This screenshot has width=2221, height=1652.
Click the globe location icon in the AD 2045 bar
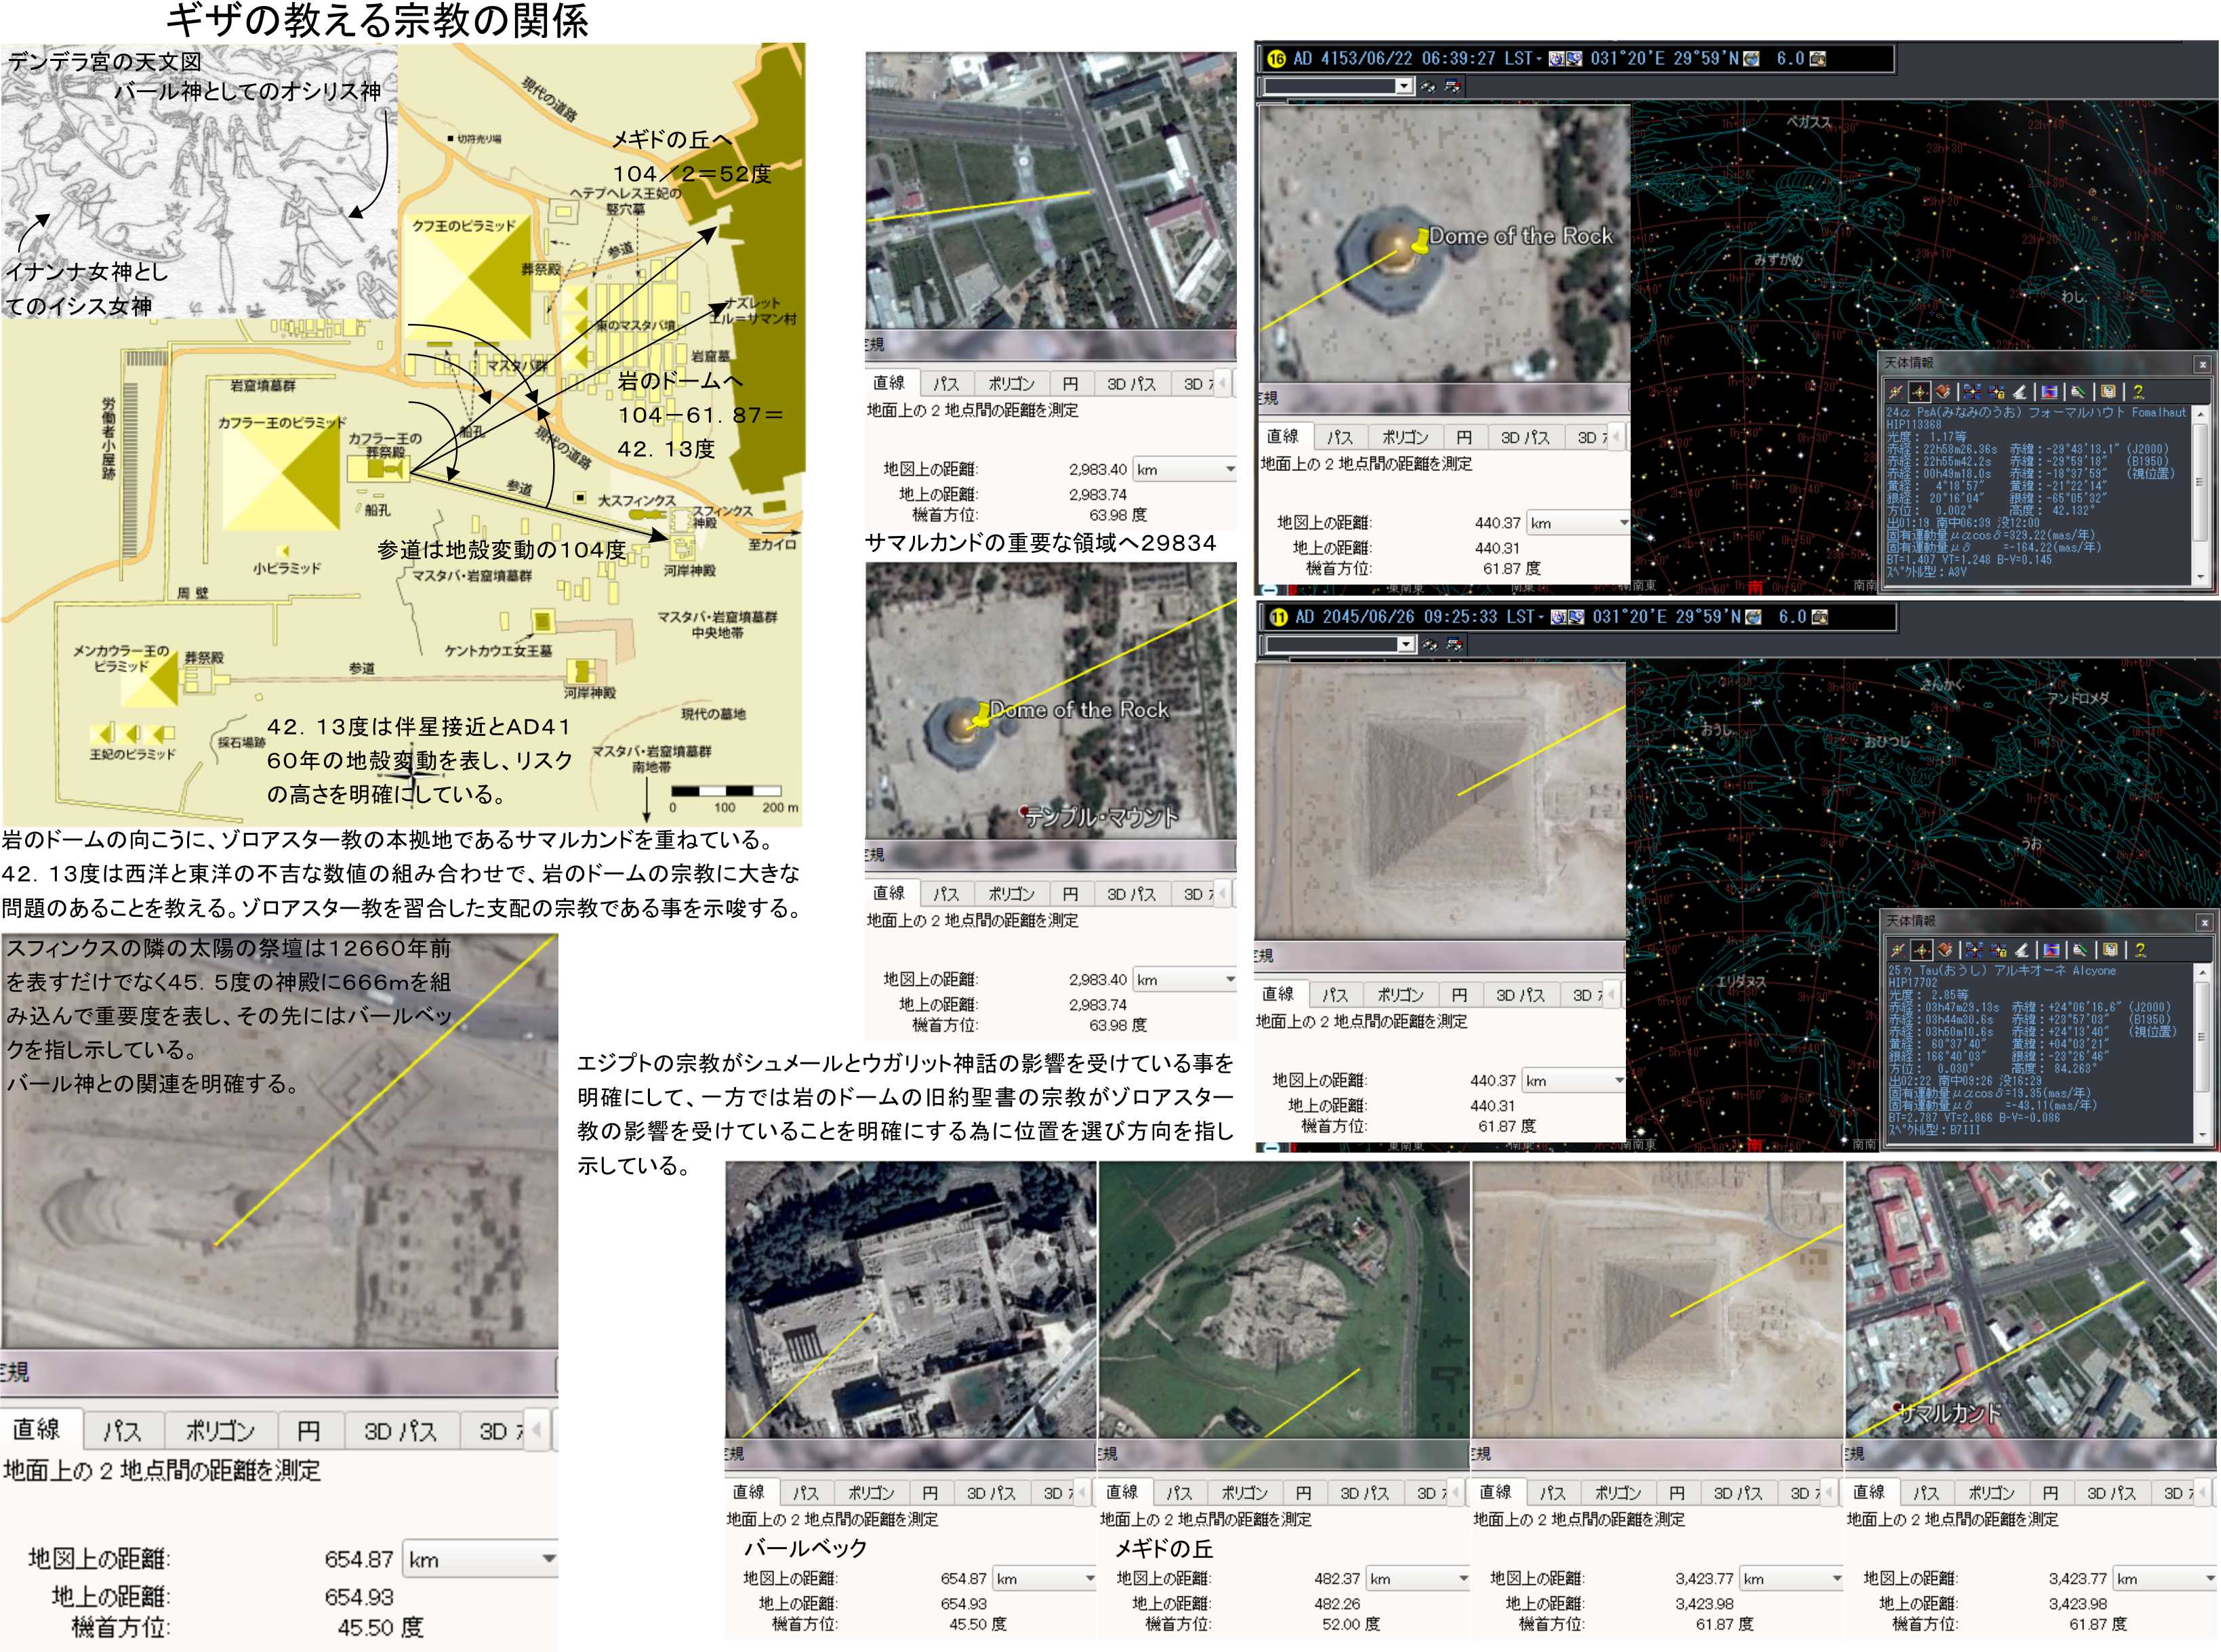click(1753, 617)
